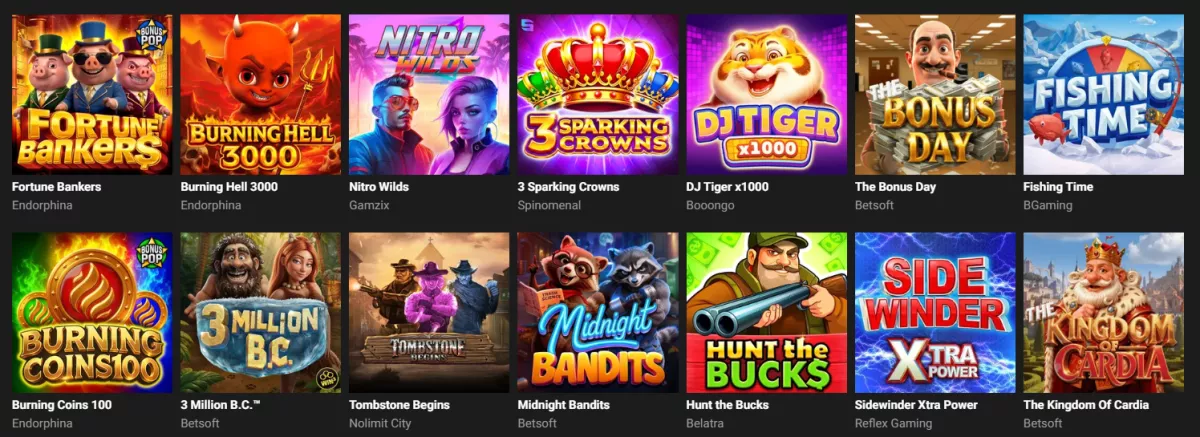The image size is (1200, 437).
Task: Click the Nolimit City provider text
Action: [x=379, y=423]
